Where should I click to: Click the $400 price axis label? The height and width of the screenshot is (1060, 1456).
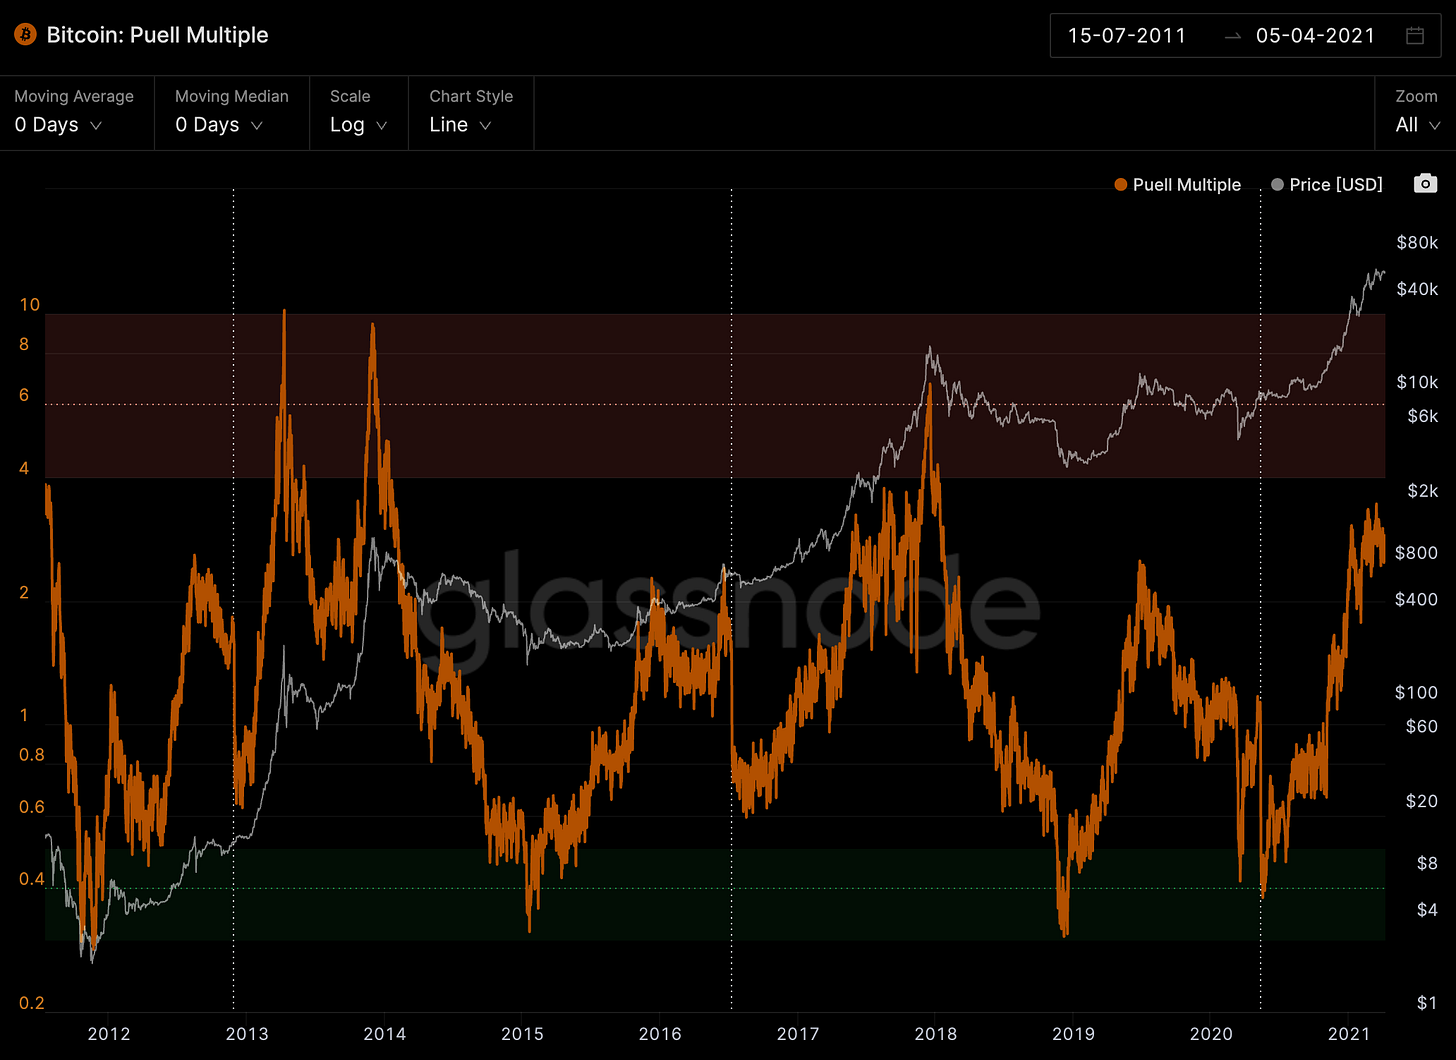point(1416,600)
